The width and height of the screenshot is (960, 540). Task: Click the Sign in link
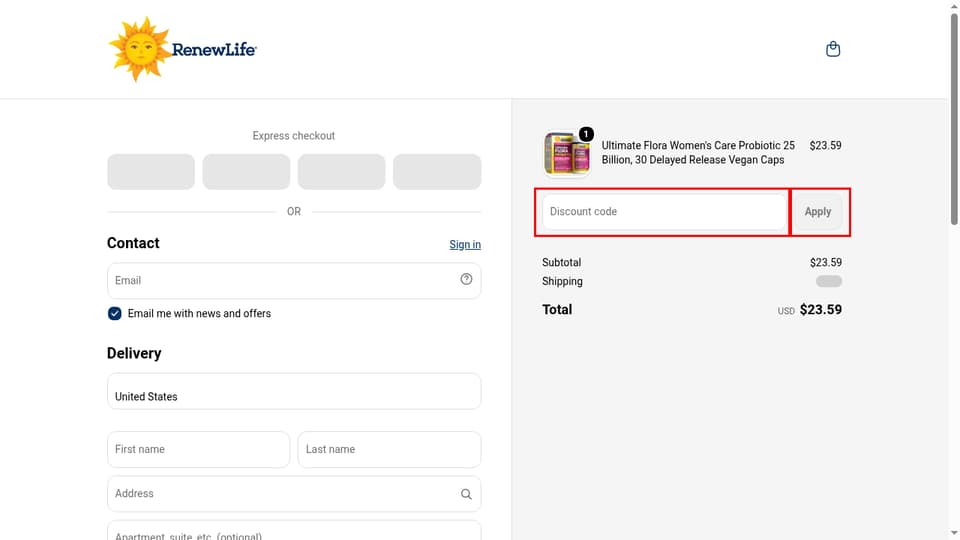(x=465, y=245)
